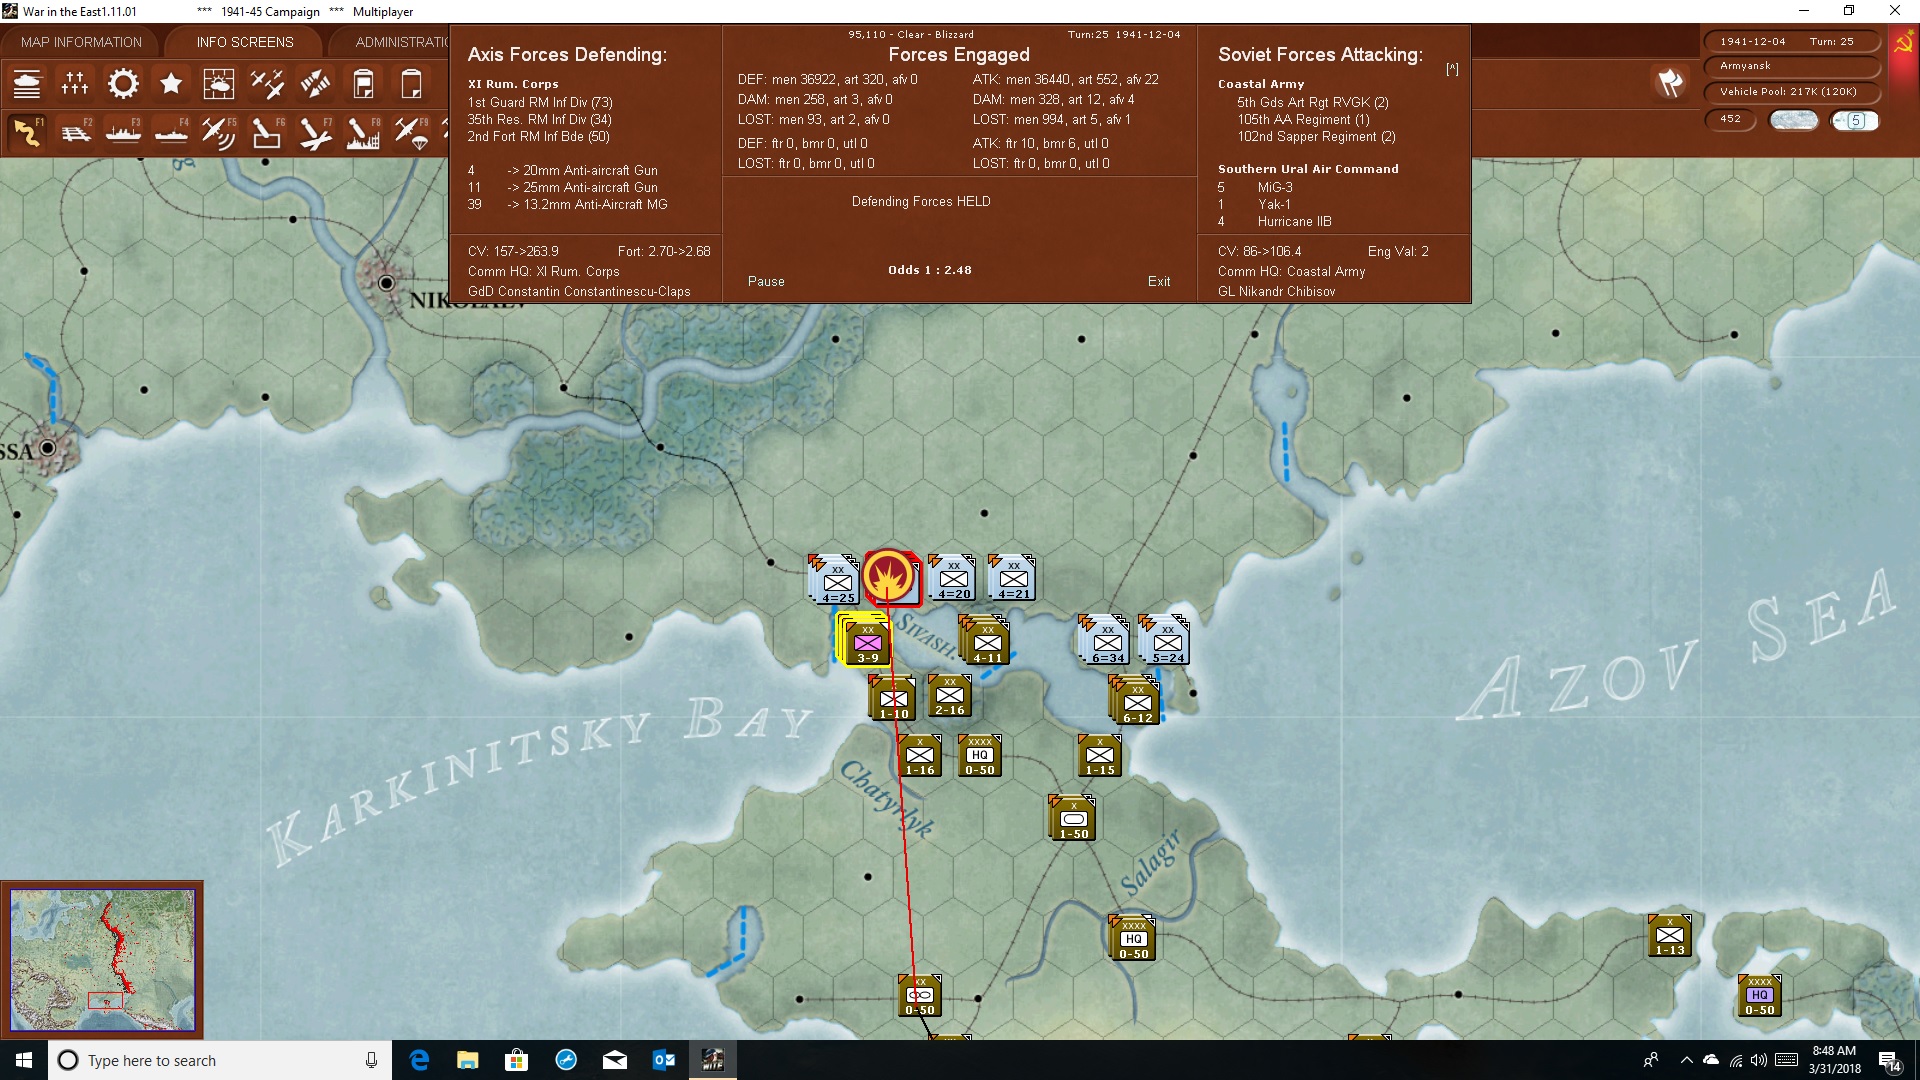Screen dimensions: 1920x1080
Task: Open the flagged report clipboard icon
Action: (x=363, y=84)
